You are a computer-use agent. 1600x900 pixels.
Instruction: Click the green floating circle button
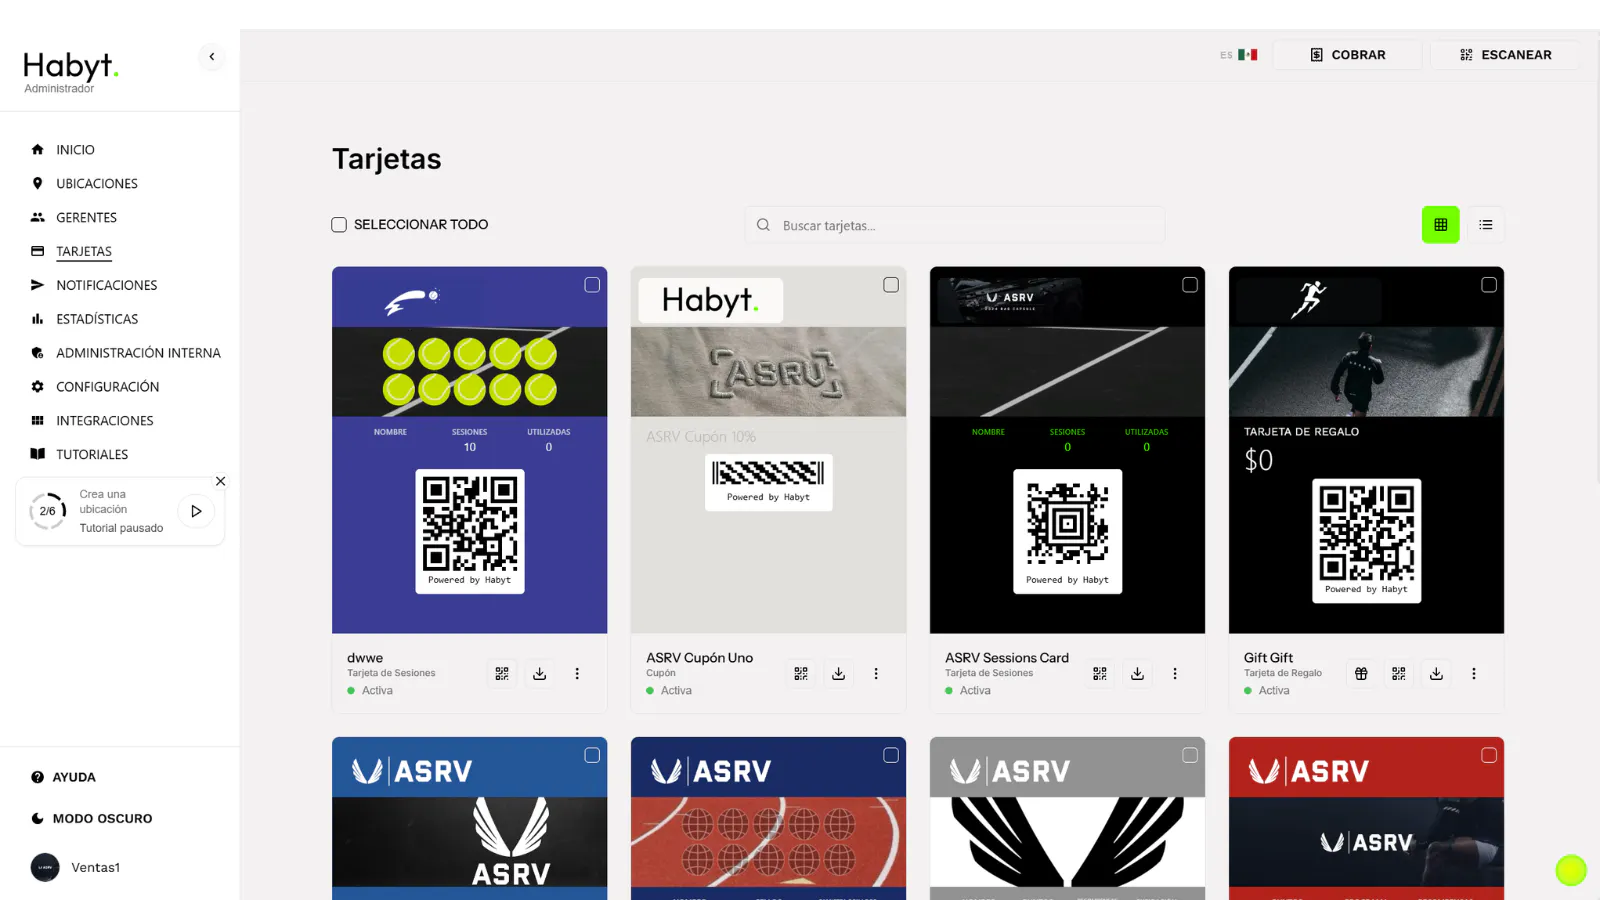click(x=1571, y=870)
